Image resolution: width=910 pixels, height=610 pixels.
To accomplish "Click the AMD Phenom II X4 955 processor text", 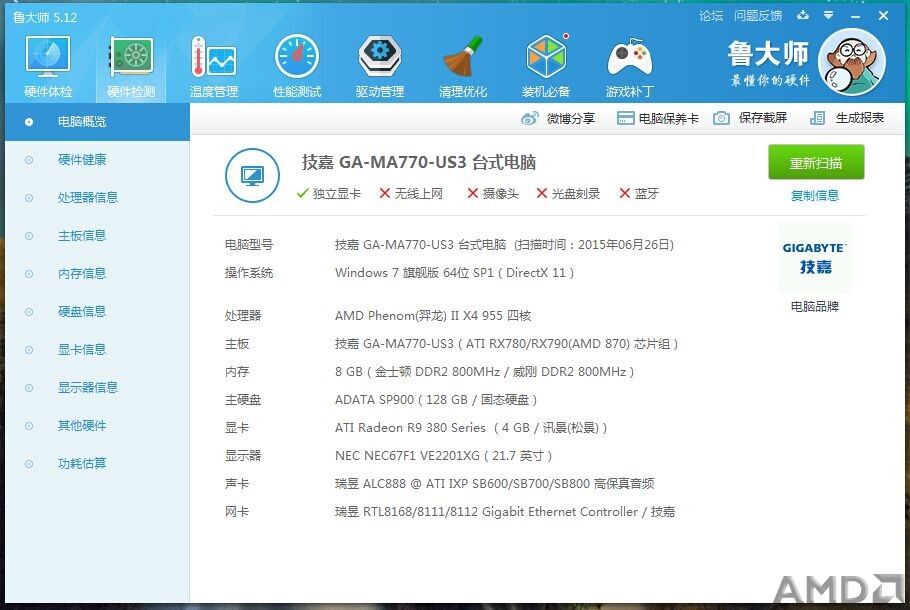I will 433,316.
